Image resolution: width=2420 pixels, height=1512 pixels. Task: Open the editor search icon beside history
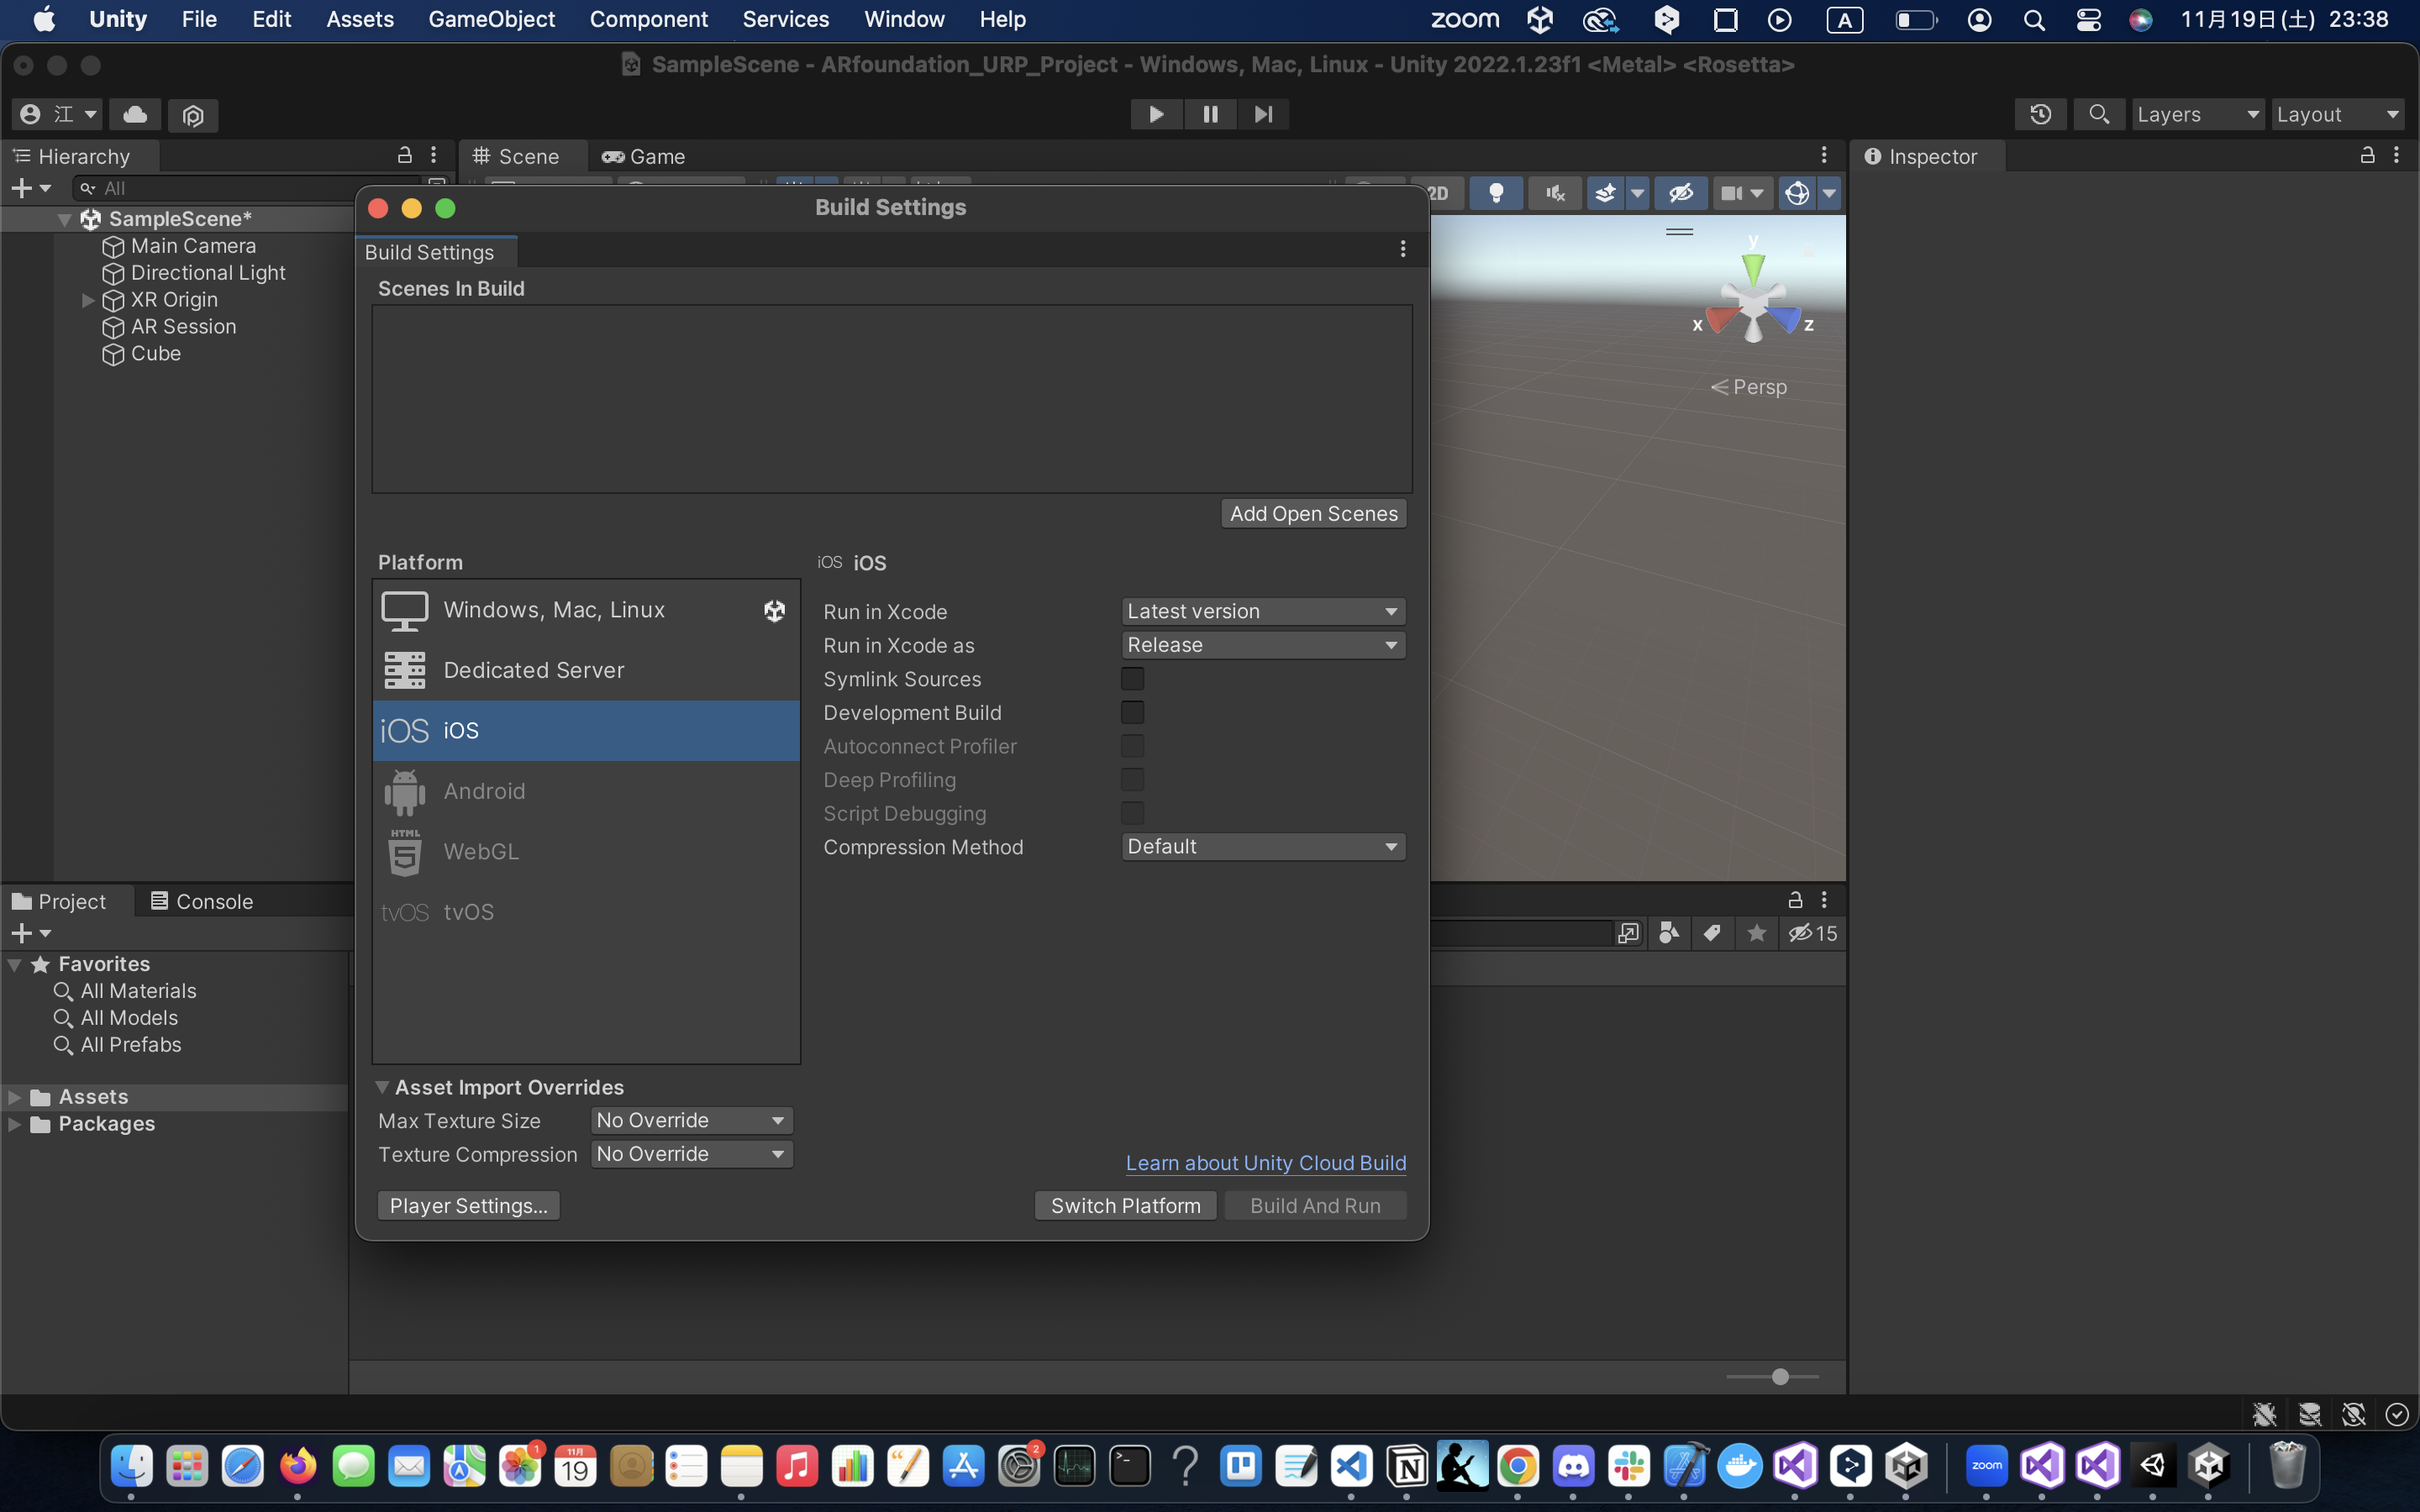(2099, 114)
